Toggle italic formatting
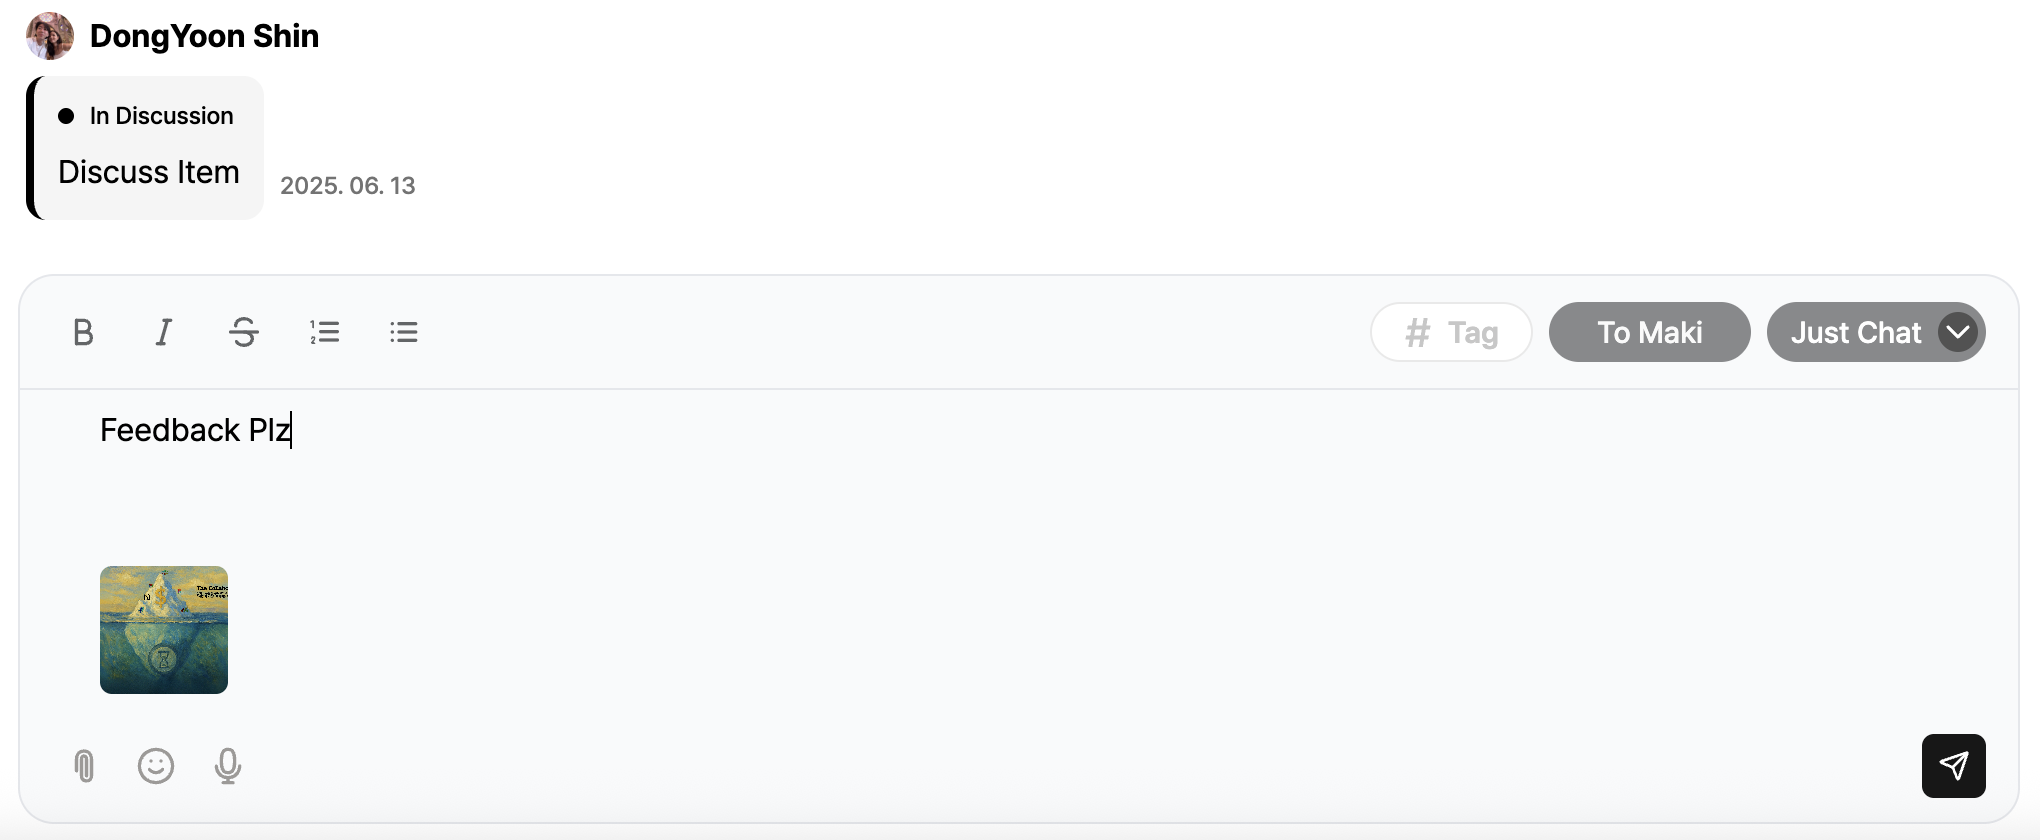2040x840 pixels. [x=163, y=332]
